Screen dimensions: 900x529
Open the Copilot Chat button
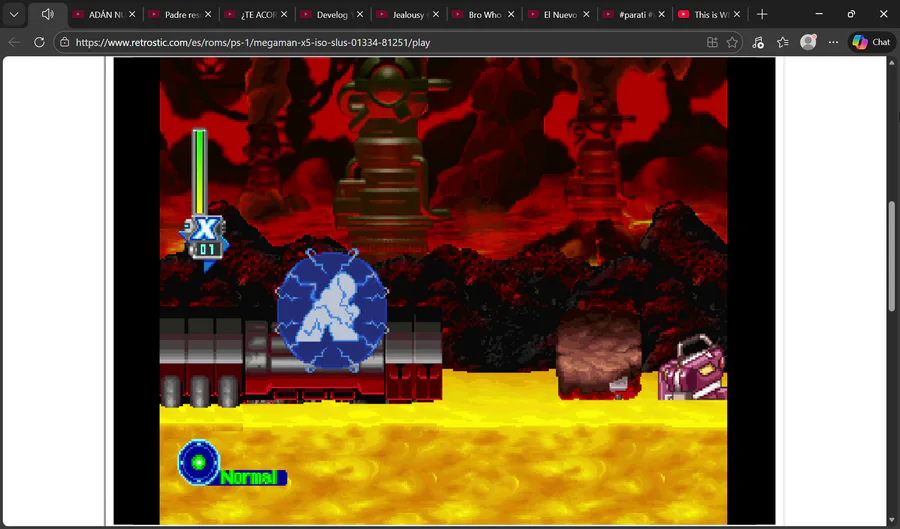click(x=871, y=42)
